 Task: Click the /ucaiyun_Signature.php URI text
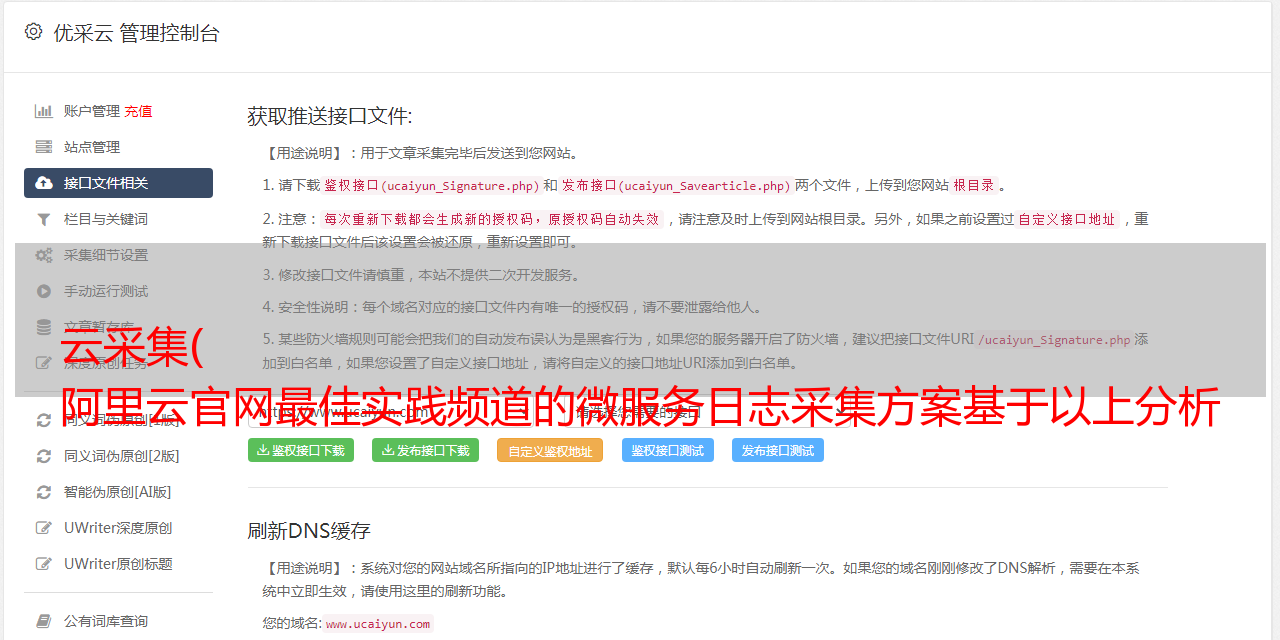click(x=1054, y=339)
